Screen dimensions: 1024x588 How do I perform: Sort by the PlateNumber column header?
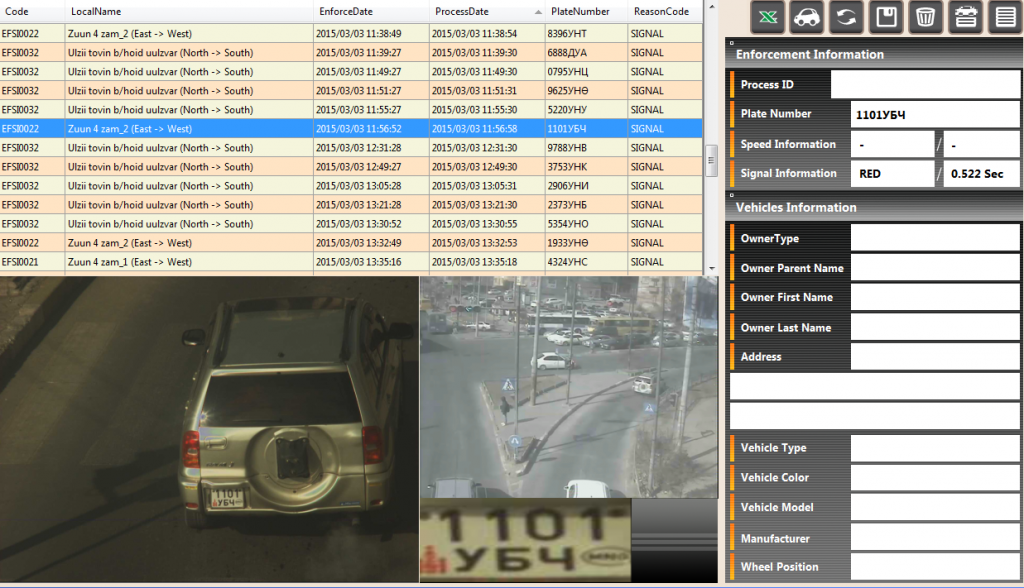tap(580, 11)
